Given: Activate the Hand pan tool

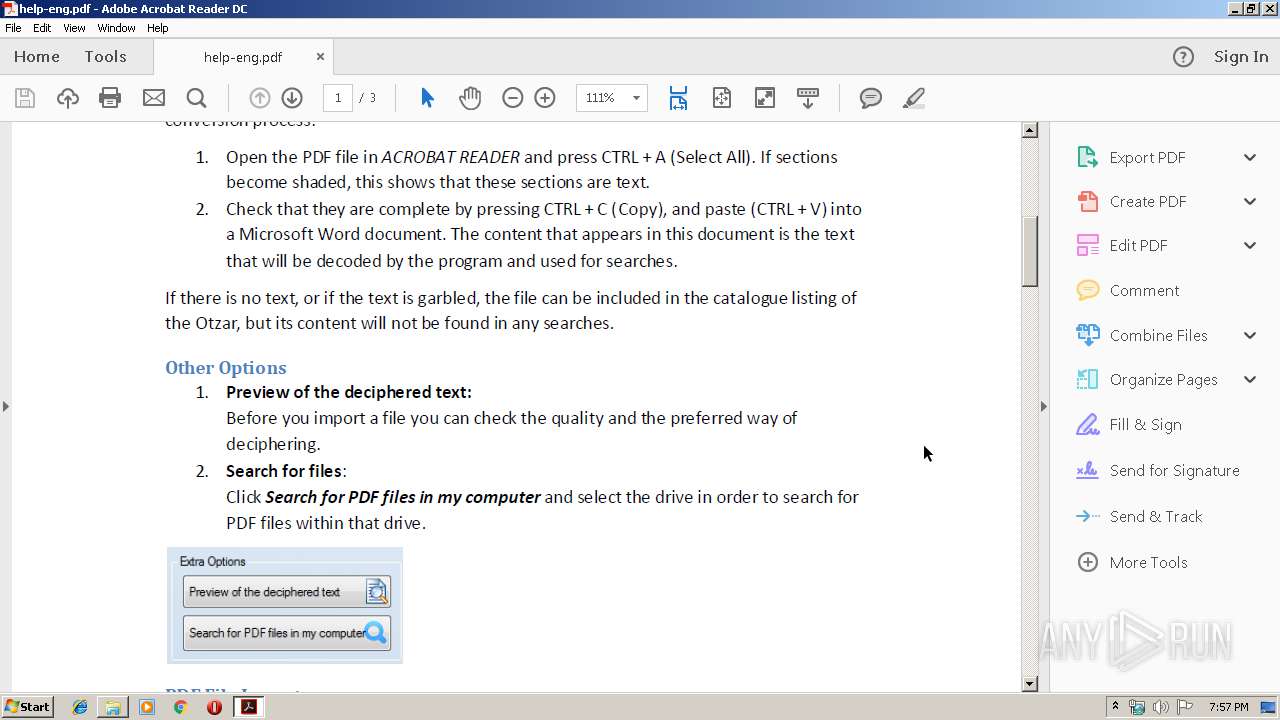Looking at the screenshot, I should [470, 98].
